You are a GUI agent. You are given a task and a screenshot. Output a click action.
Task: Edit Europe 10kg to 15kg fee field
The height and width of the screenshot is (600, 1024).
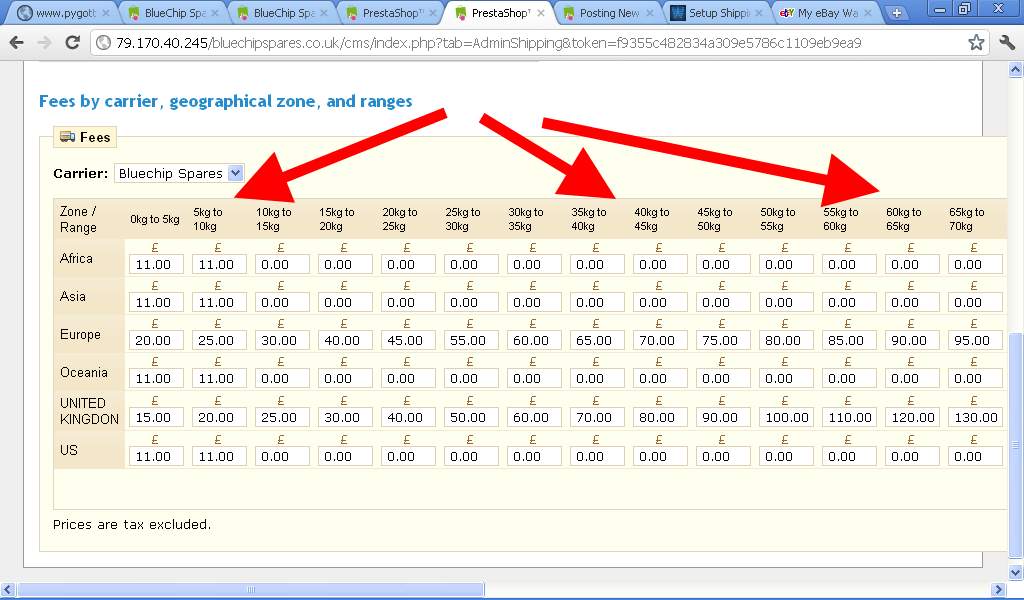pos(281,340)
